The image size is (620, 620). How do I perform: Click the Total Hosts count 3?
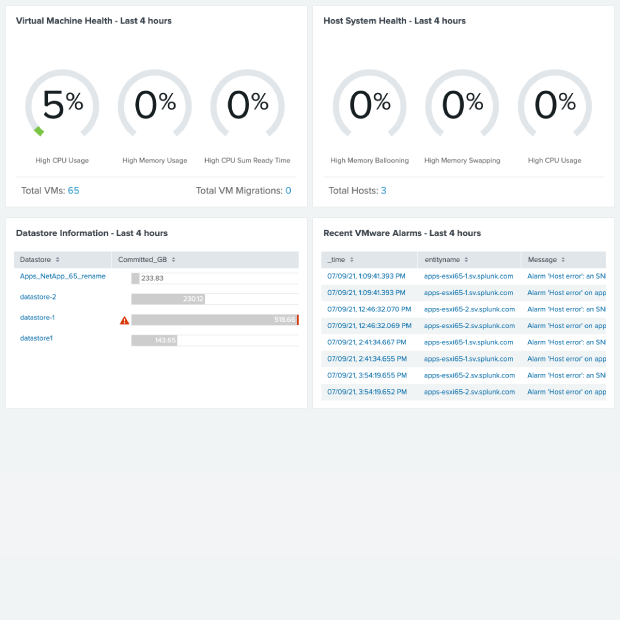[384, 191]
